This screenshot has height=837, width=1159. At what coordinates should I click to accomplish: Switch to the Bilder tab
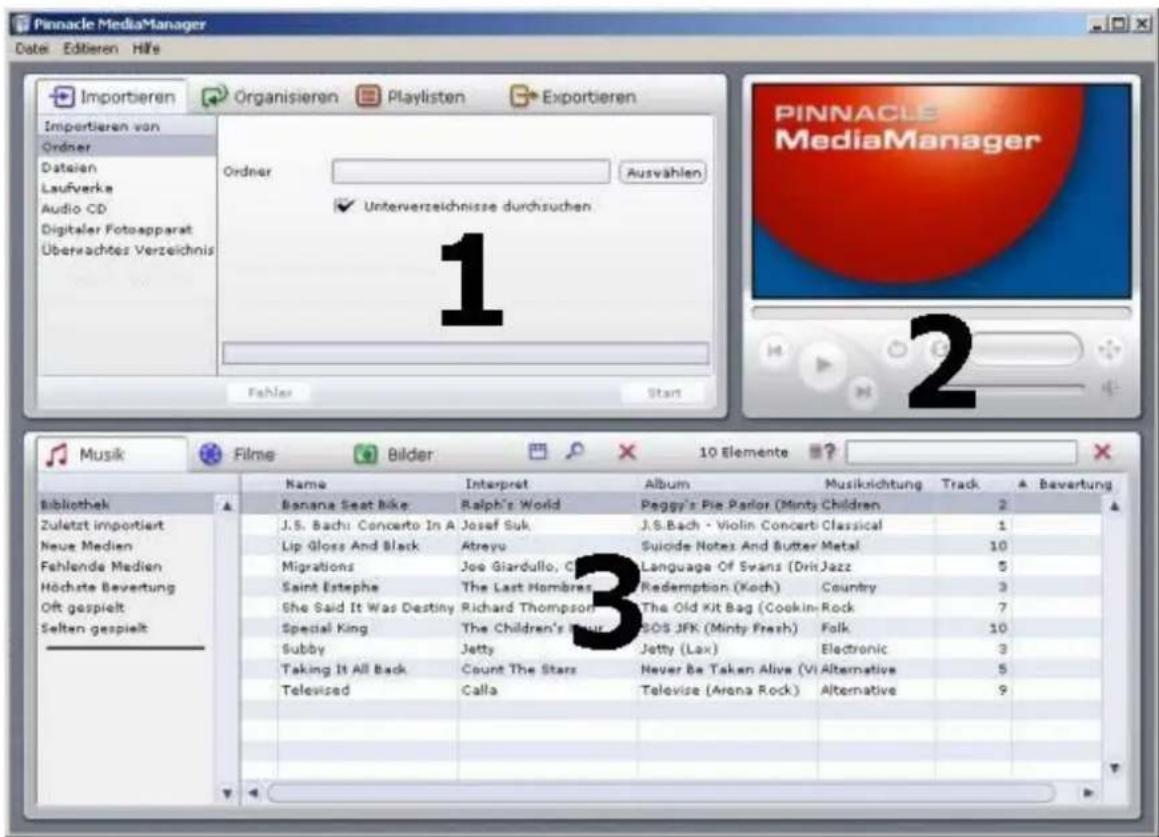click(x=394, y=455)
